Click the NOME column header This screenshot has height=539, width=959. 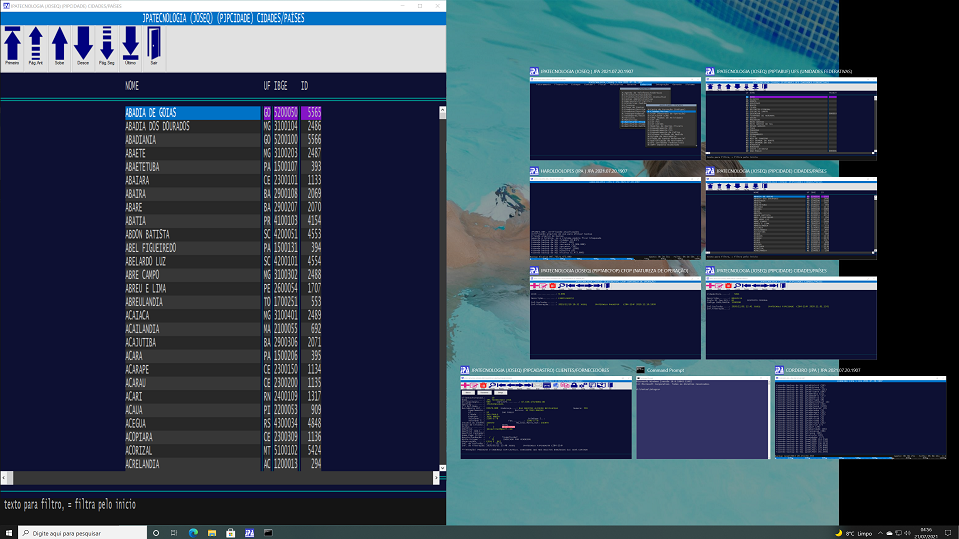tap(132, 86)
